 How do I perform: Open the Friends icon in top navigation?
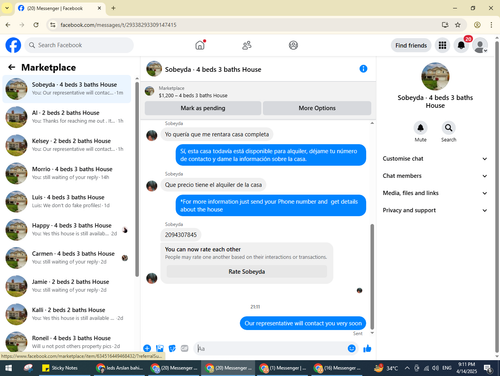click(x=247, y=45)
